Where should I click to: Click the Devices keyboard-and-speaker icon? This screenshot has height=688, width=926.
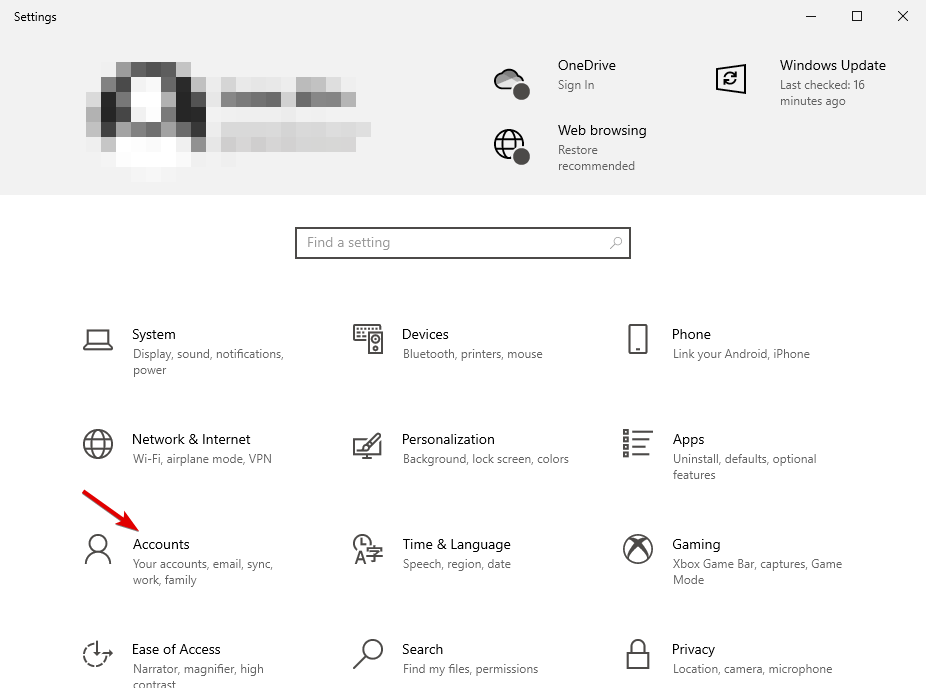(368, 339)
